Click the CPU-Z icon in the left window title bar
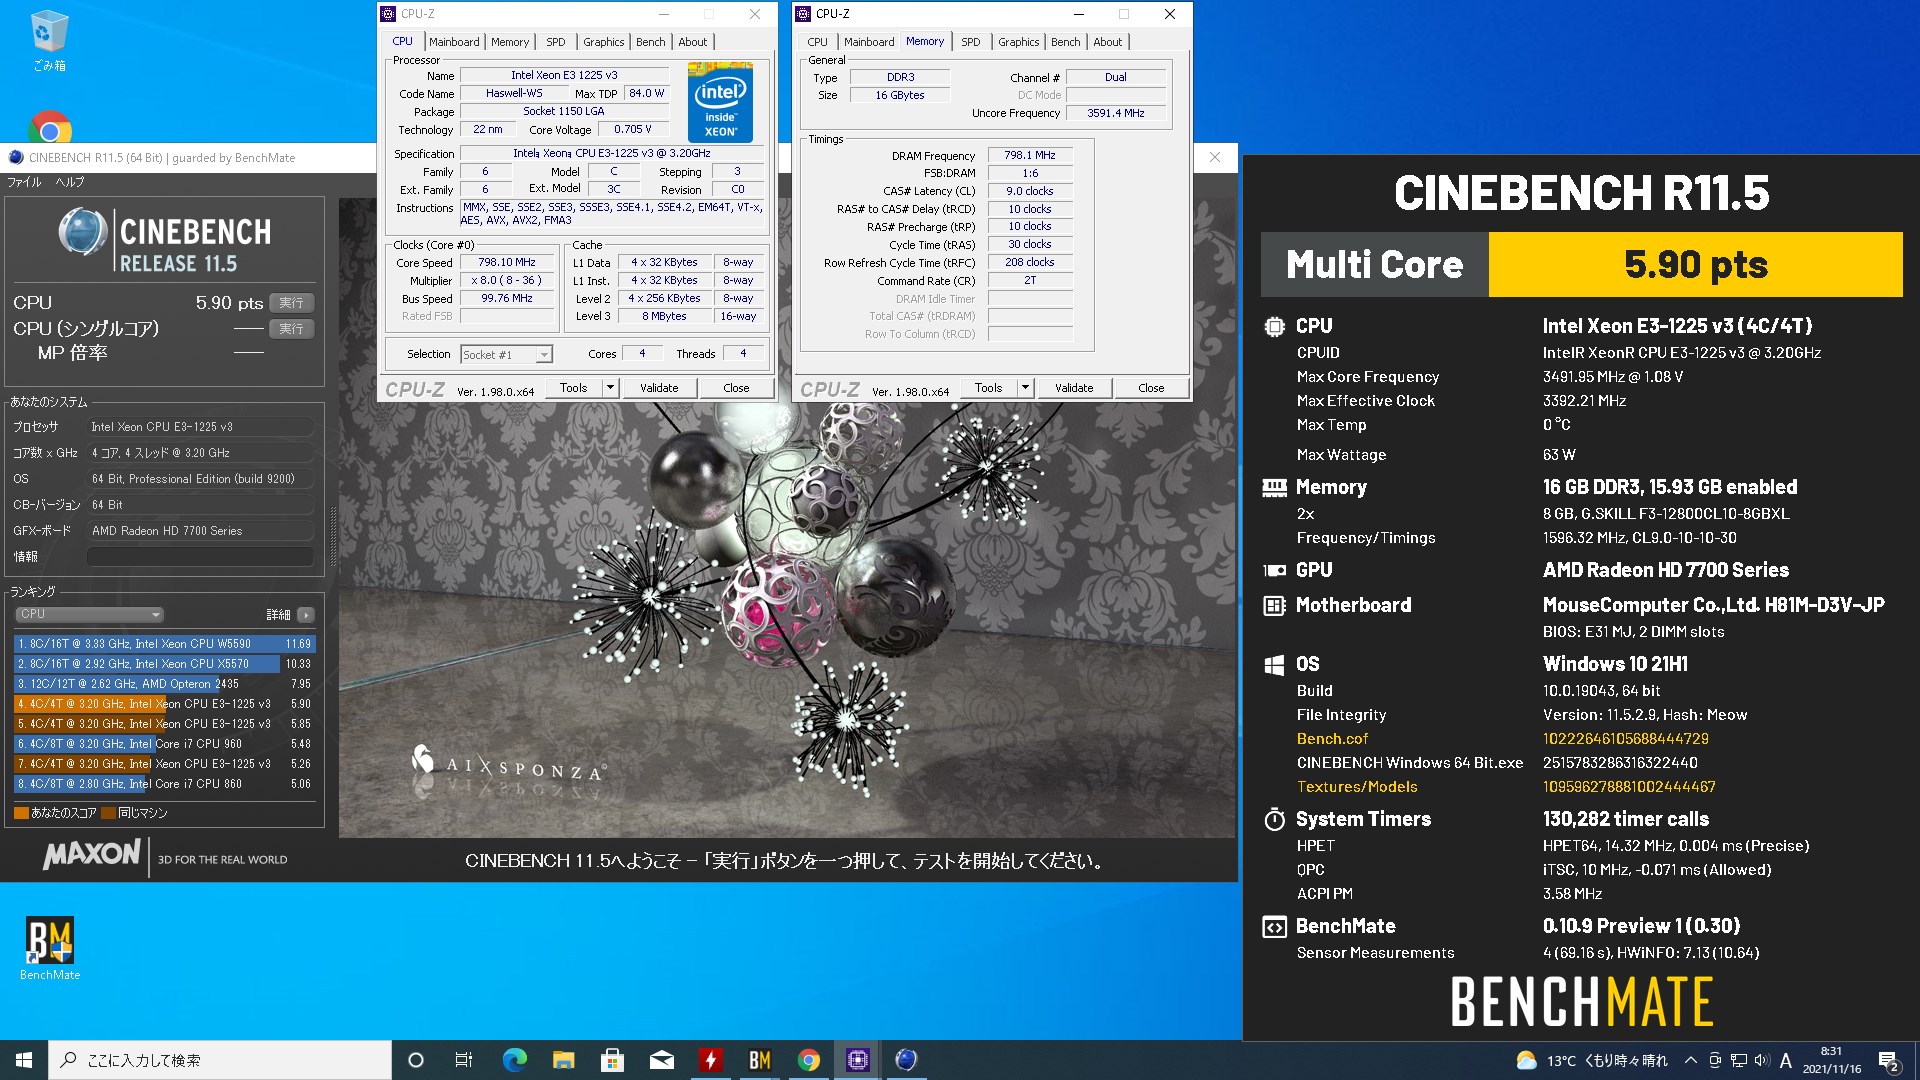This screenshot has width=1920, height=1080. pyautogui.click(x=388, y=14)
